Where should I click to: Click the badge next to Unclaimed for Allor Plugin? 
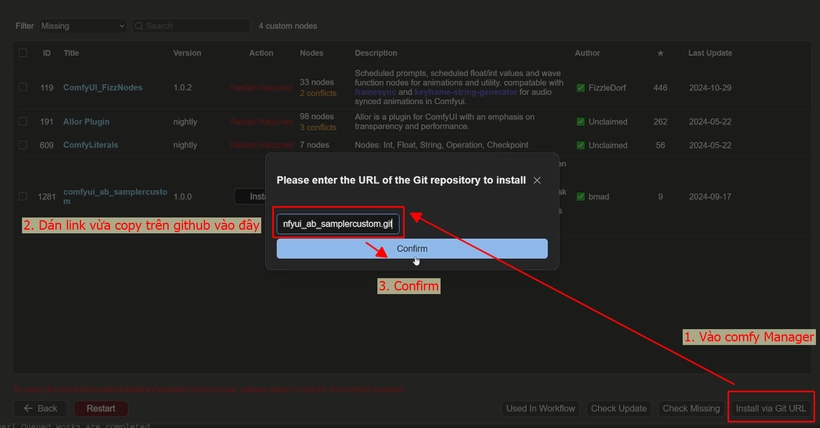click(581, 122)
